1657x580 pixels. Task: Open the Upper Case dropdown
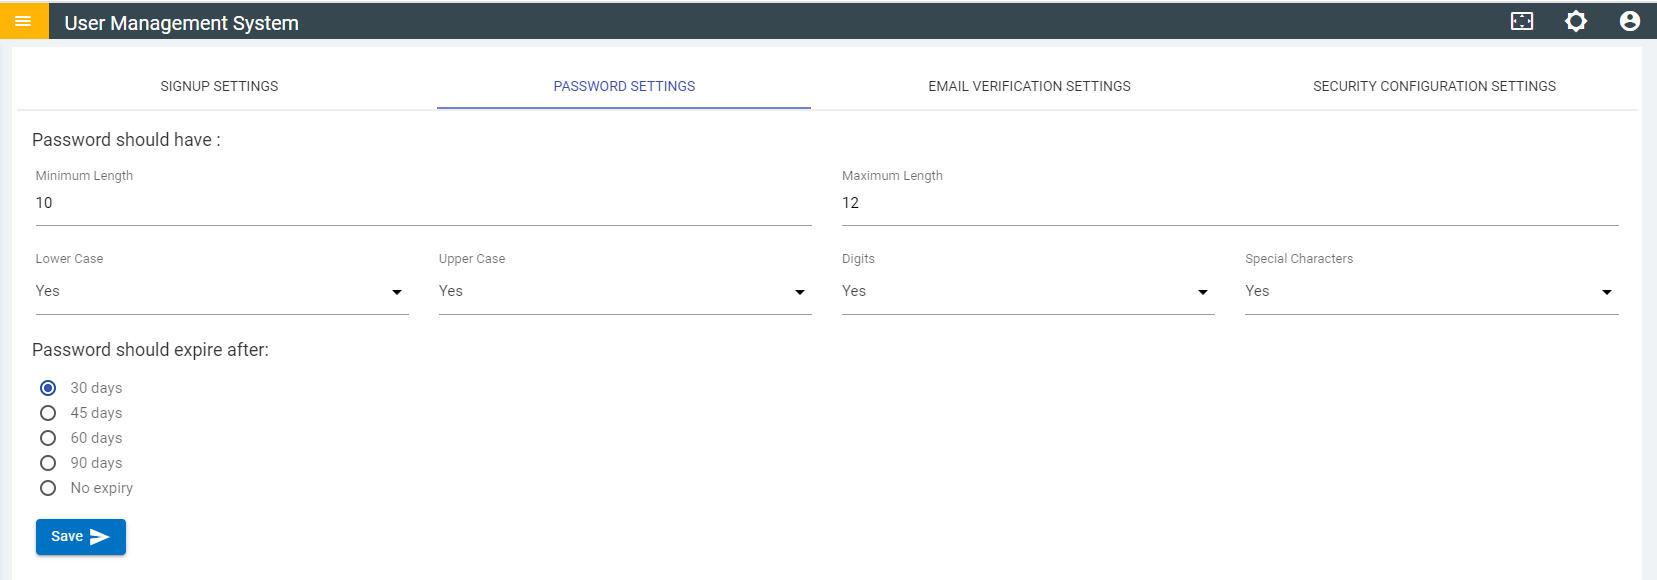tap(624, 292)
